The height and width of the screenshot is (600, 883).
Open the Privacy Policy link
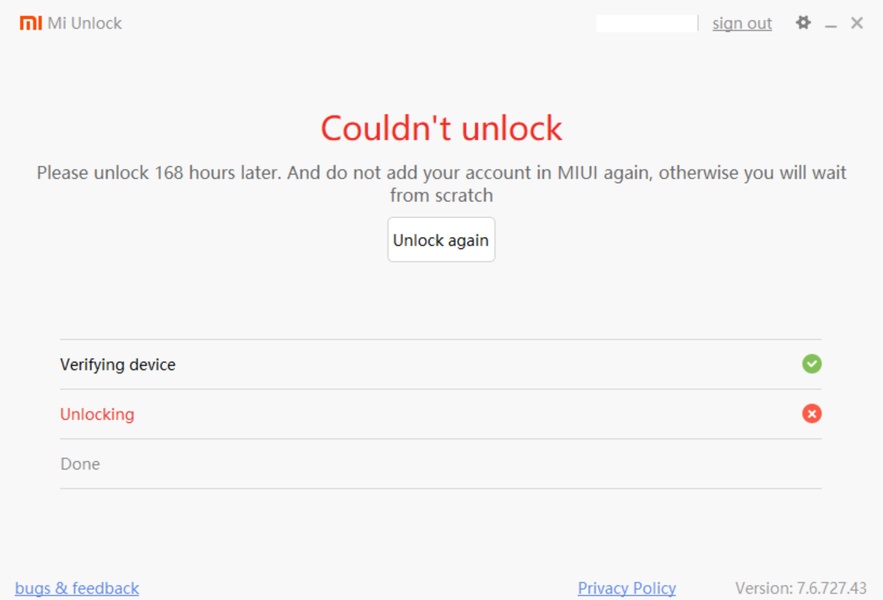click(x=627, y=588)
